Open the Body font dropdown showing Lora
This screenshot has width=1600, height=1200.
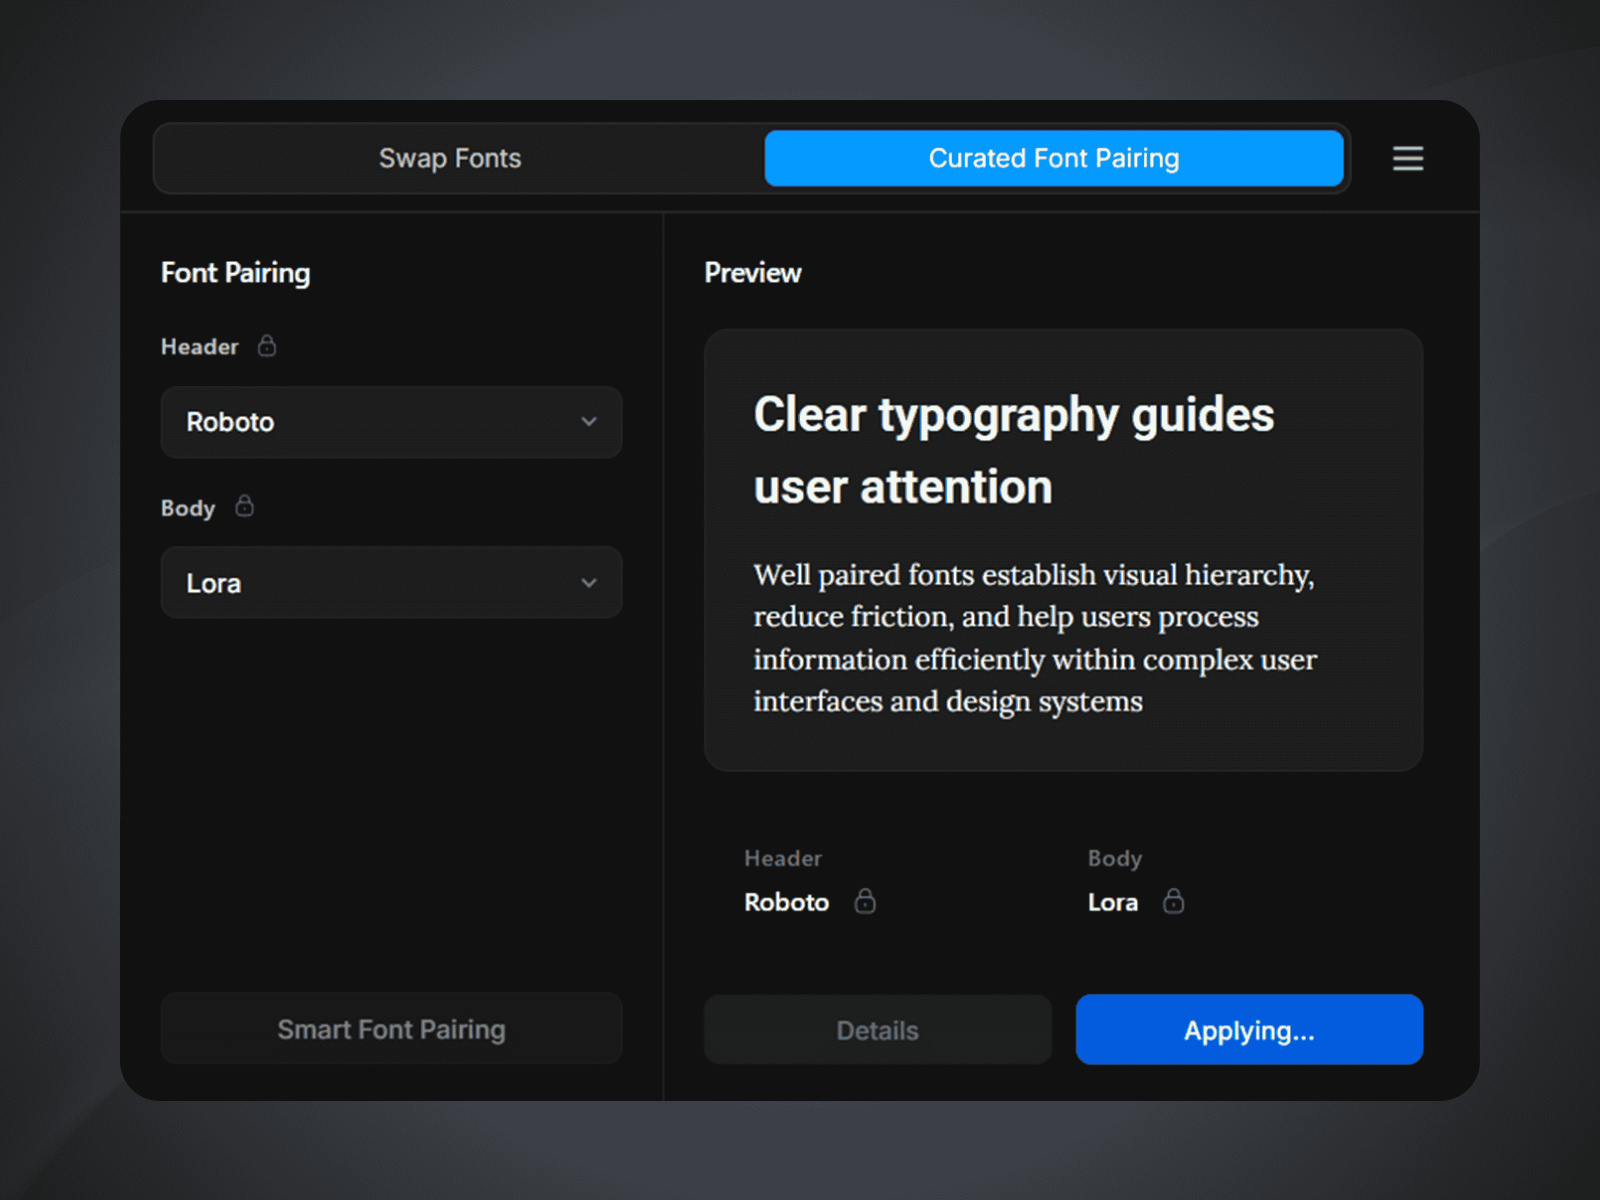click(391, 583)
